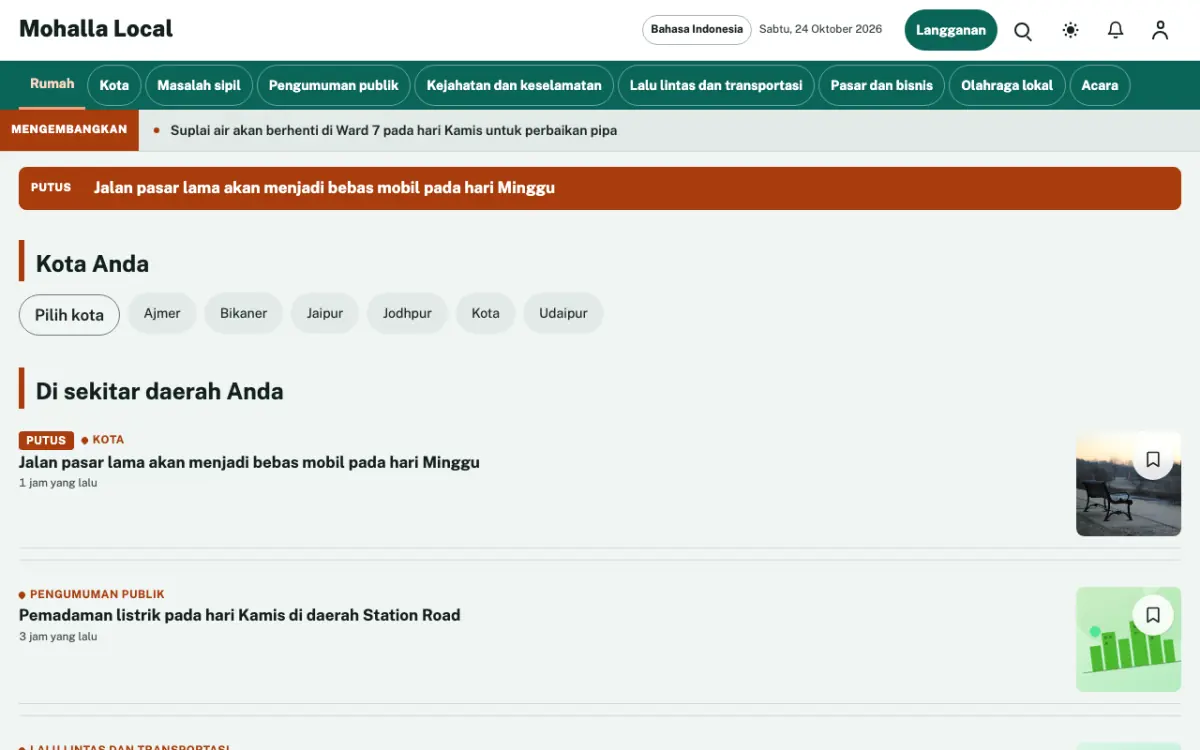
Task: Toggle light/dark theme sun icon
Action: pyautogui.click(x=1070, y=30)
